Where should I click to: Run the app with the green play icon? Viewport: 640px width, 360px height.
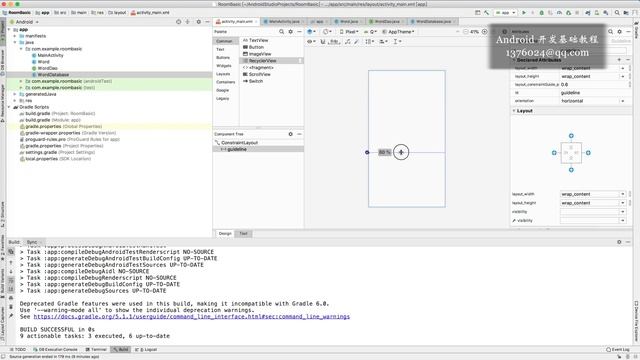tap(524, 13)
